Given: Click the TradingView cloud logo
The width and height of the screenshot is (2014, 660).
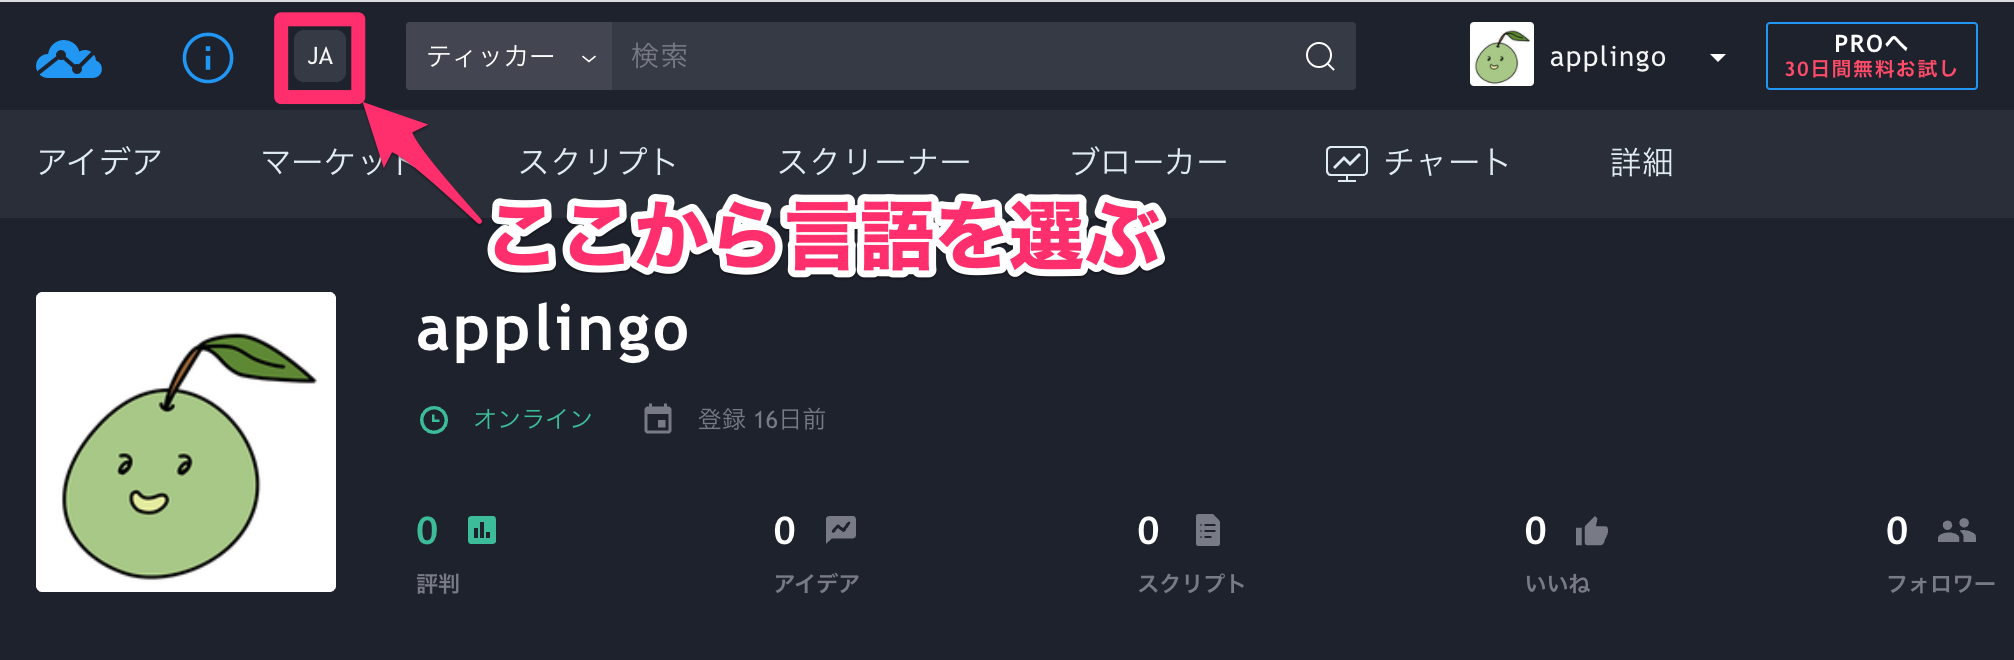Looking at the screenshot, I should [69, 58].
